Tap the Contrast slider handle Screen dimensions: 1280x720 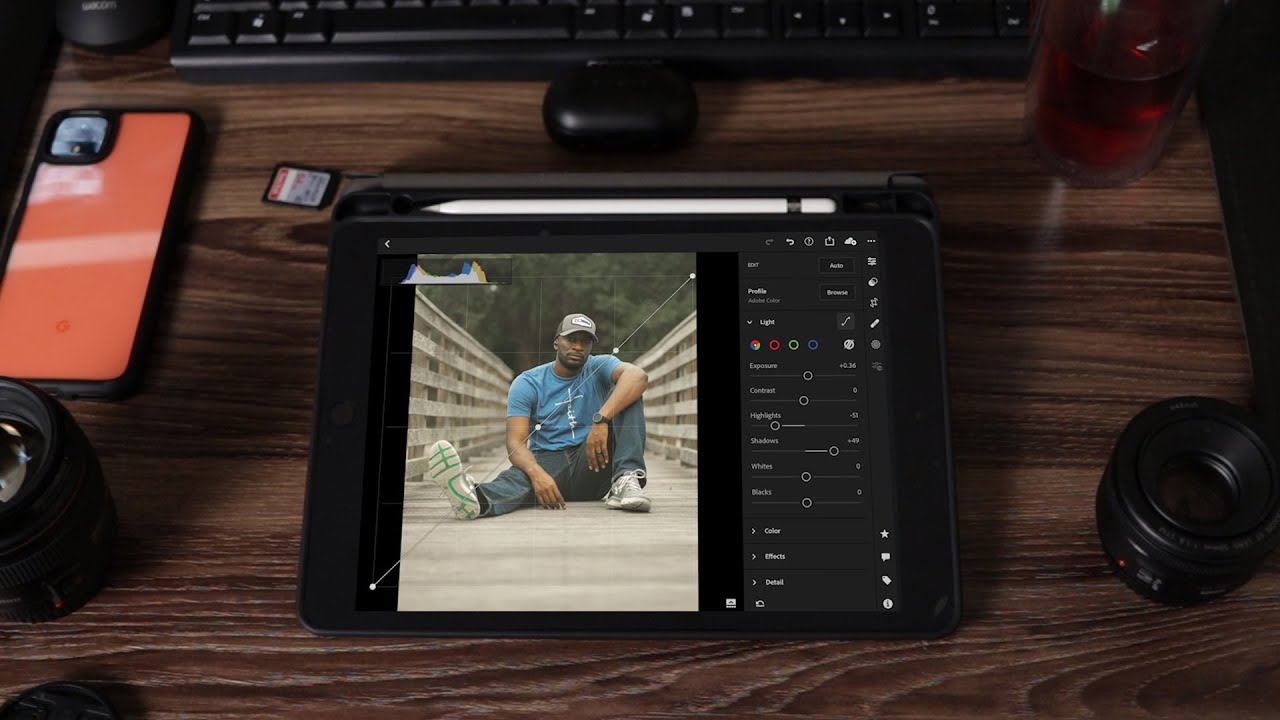[x=804, y=400]
